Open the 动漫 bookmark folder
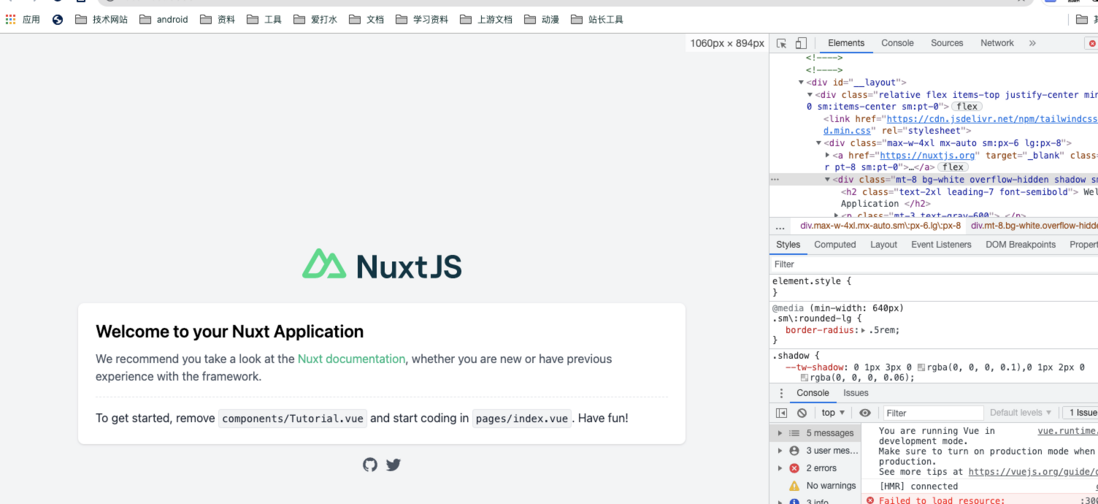Screen dimensions: 1098x504 [541, 20]
